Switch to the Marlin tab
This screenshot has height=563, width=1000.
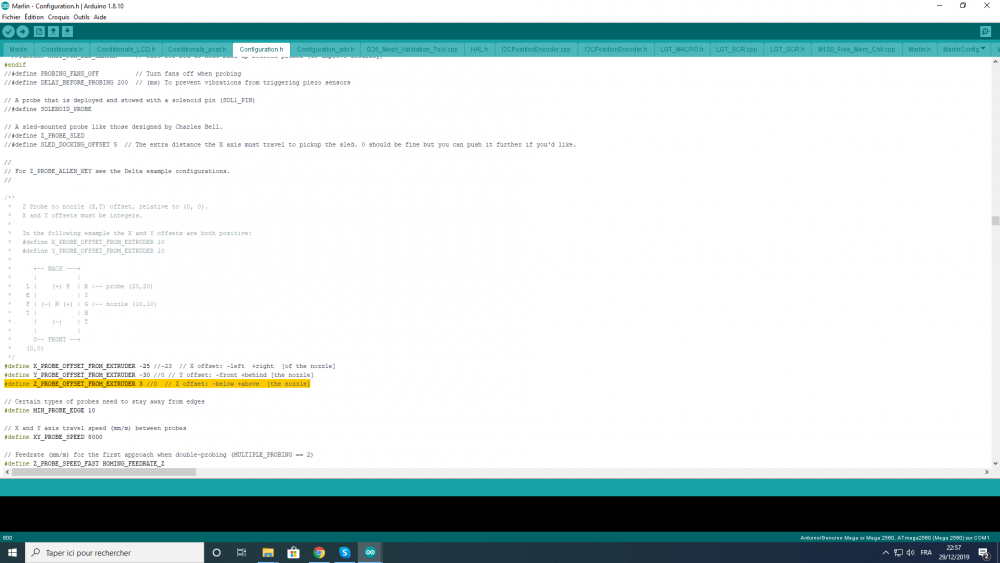[18, 49]
